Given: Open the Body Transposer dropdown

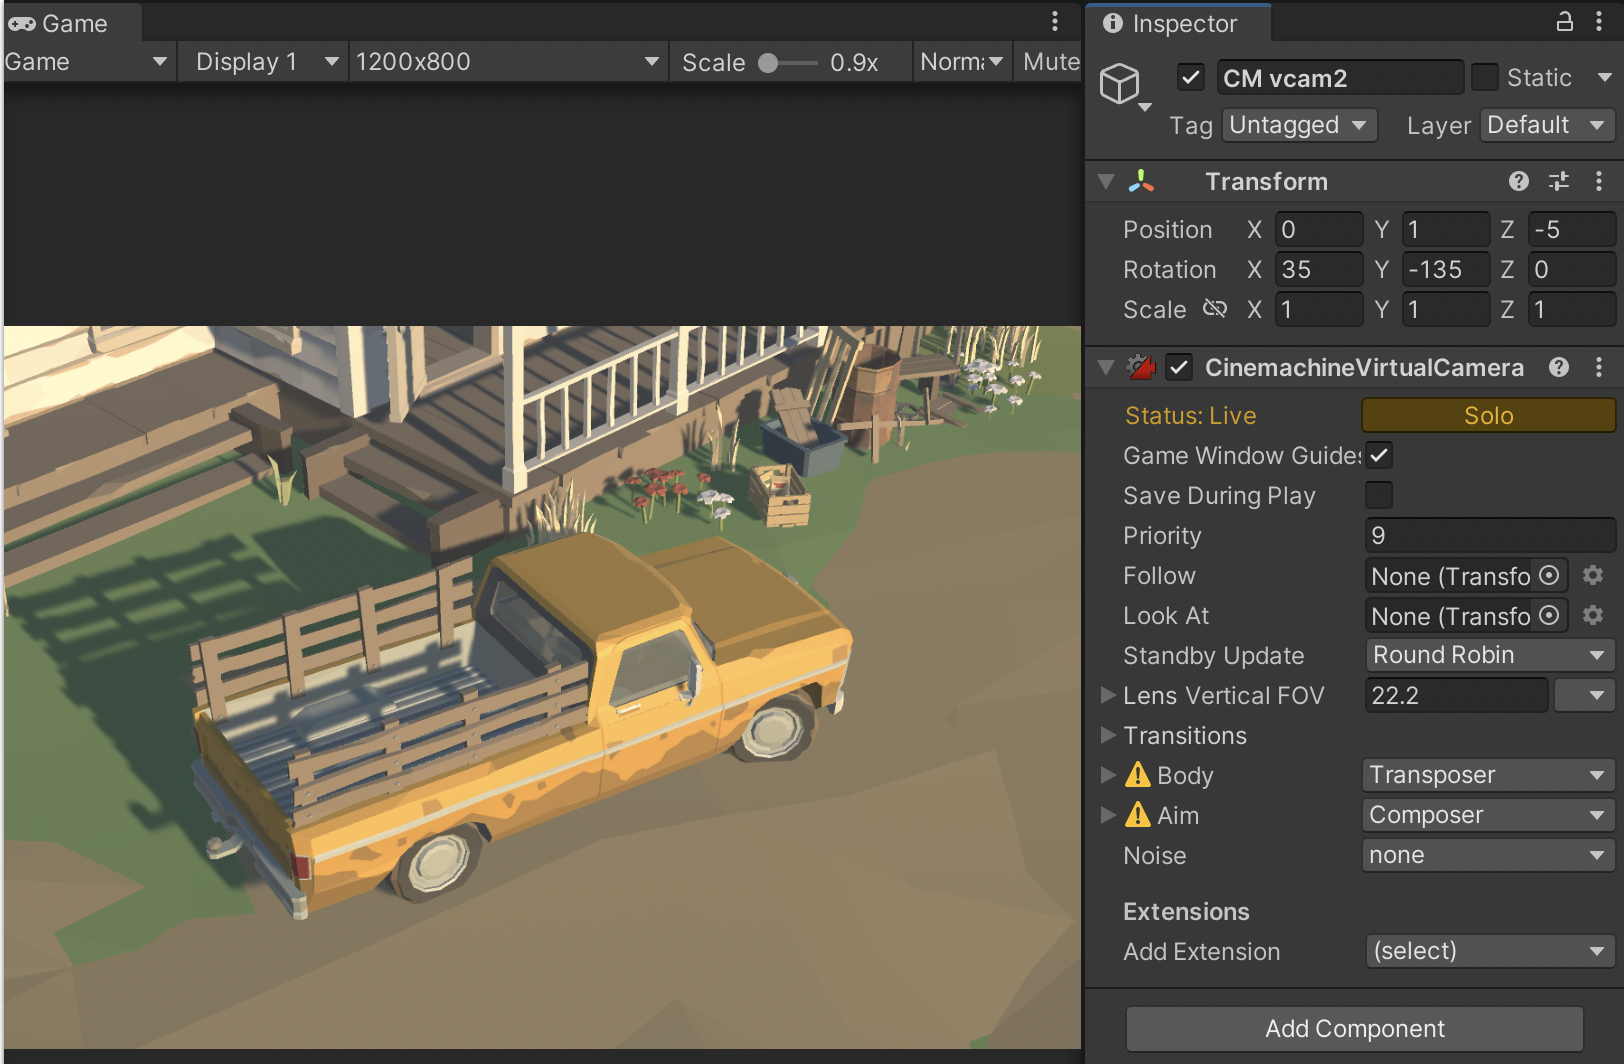Looking at the screenshot, I should pyautogui.click(x=1488, y=775).
